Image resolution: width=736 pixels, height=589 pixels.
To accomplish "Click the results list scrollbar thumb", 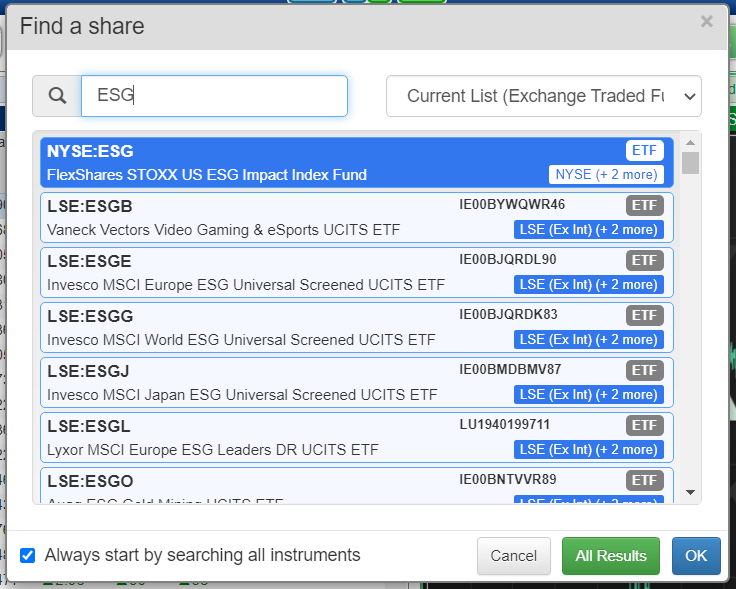I will (690, 163).
